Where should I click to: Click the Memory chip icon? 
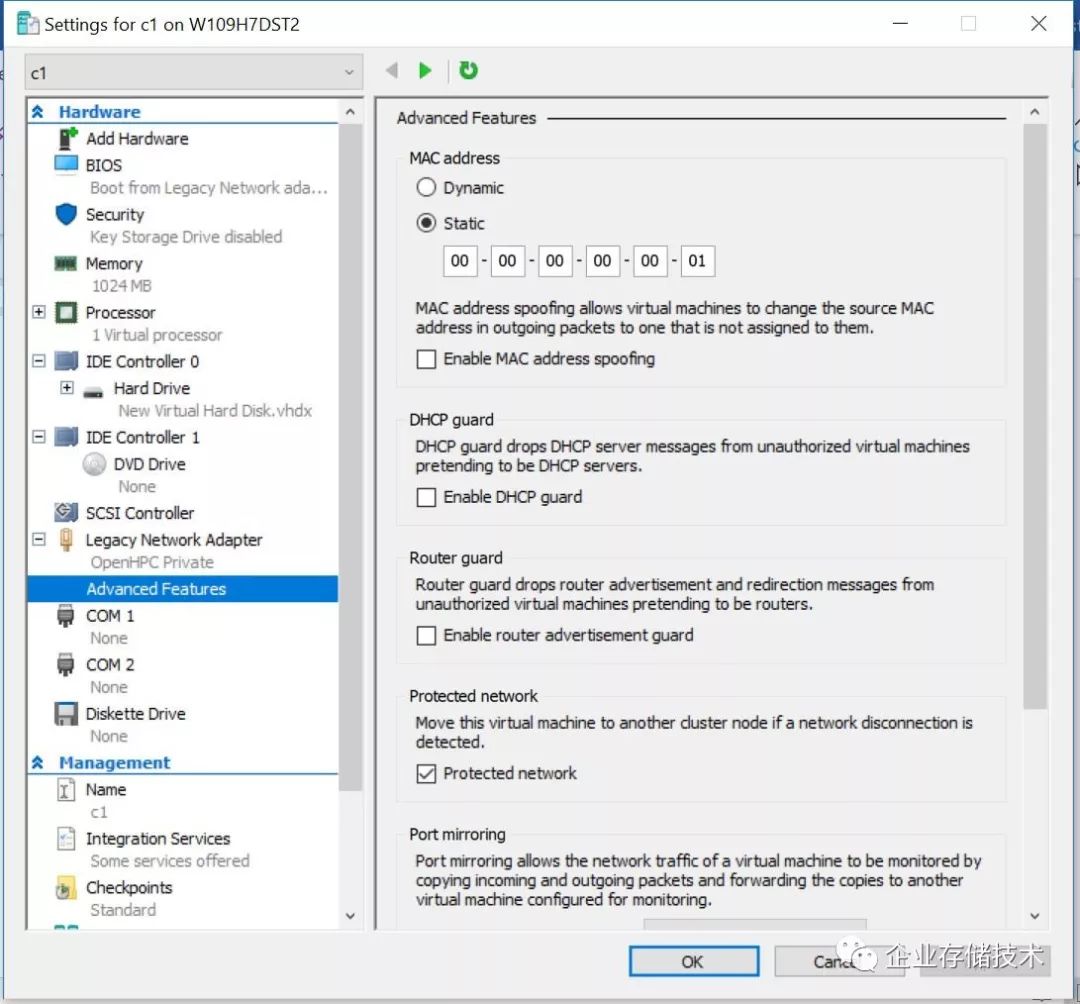[x=66, y=263]
